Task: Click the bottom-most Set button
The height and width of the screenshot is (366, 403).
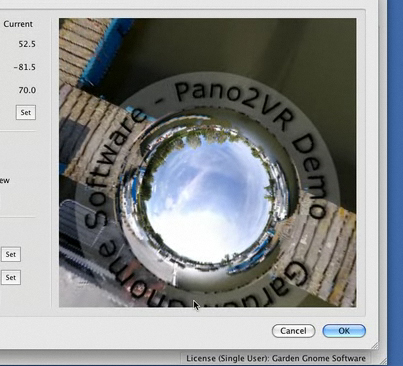Action: pyautogui.click(x=11, y=277)
